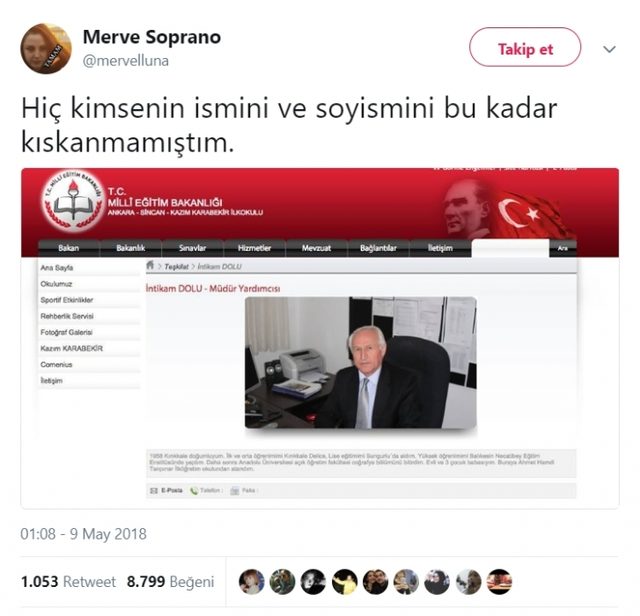
Task: Click the E-Posta envelope icon
Action: click(x=154, y=490)
